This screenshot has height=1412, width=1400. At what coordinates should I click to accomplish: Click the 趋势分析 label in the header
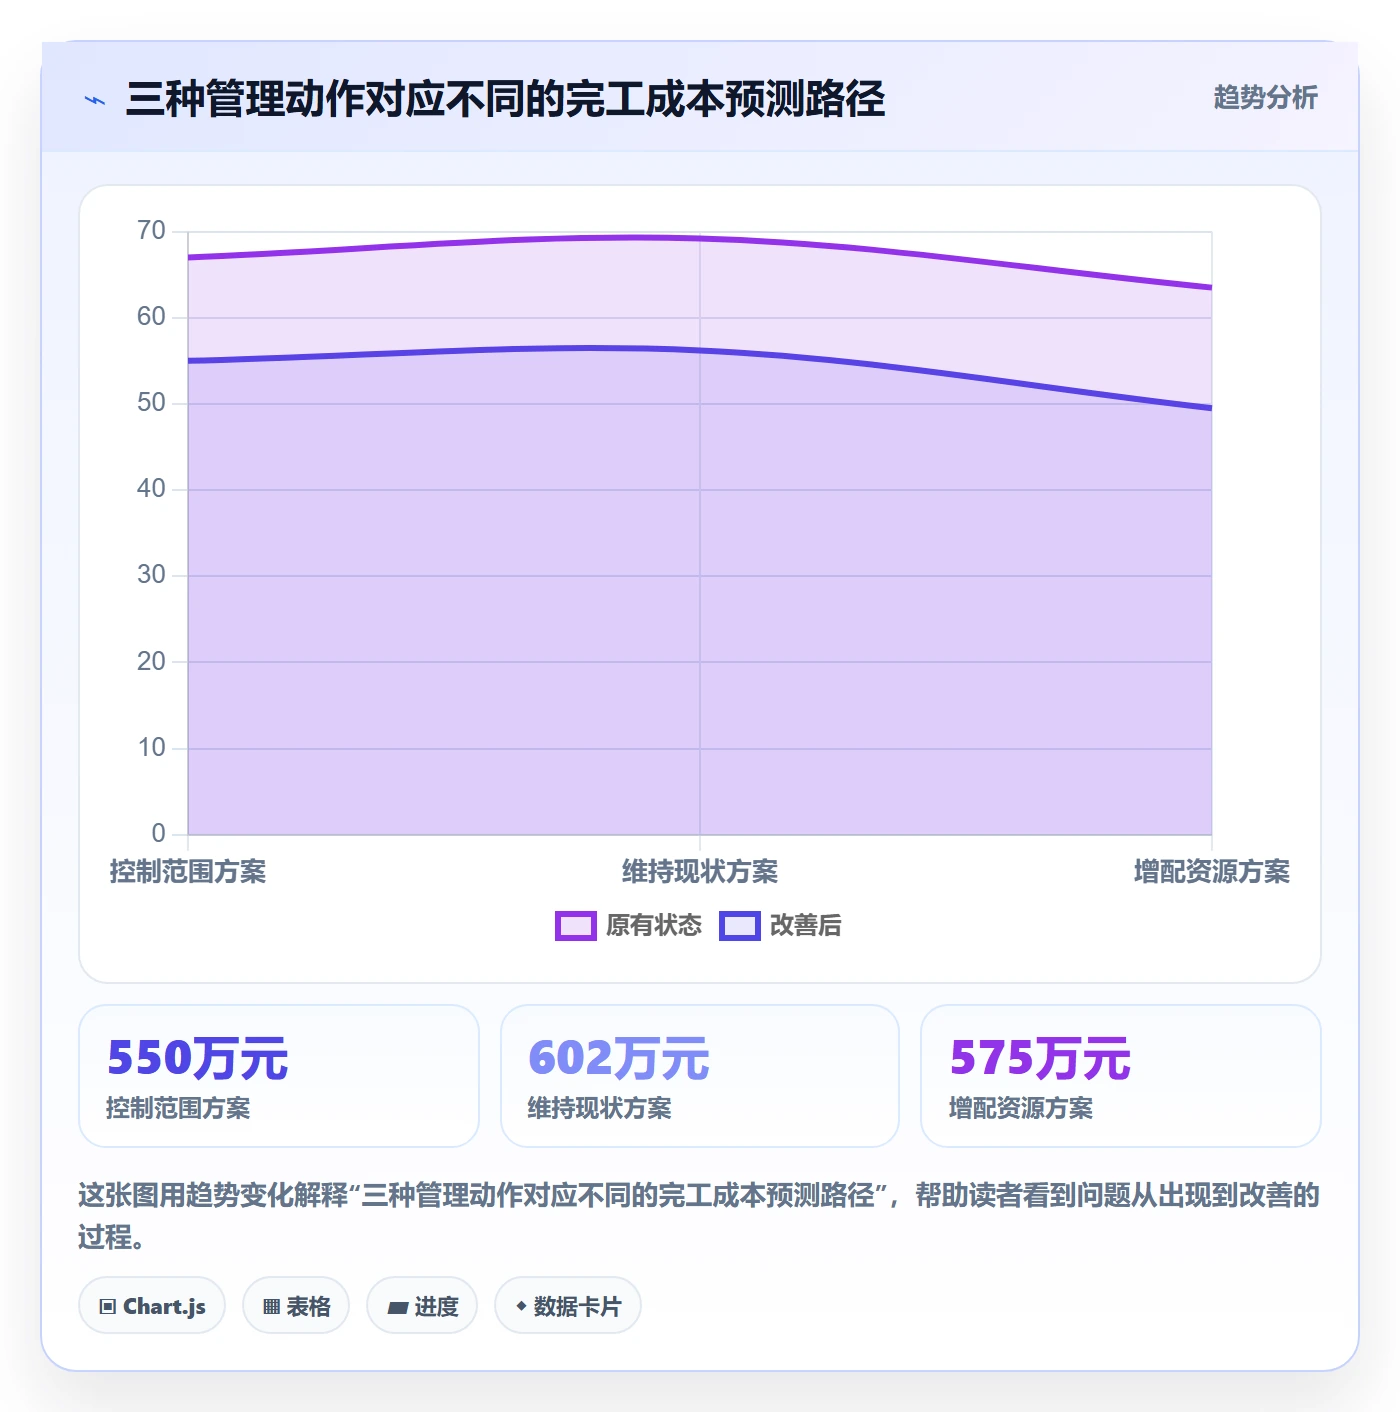click(1265, 97)
